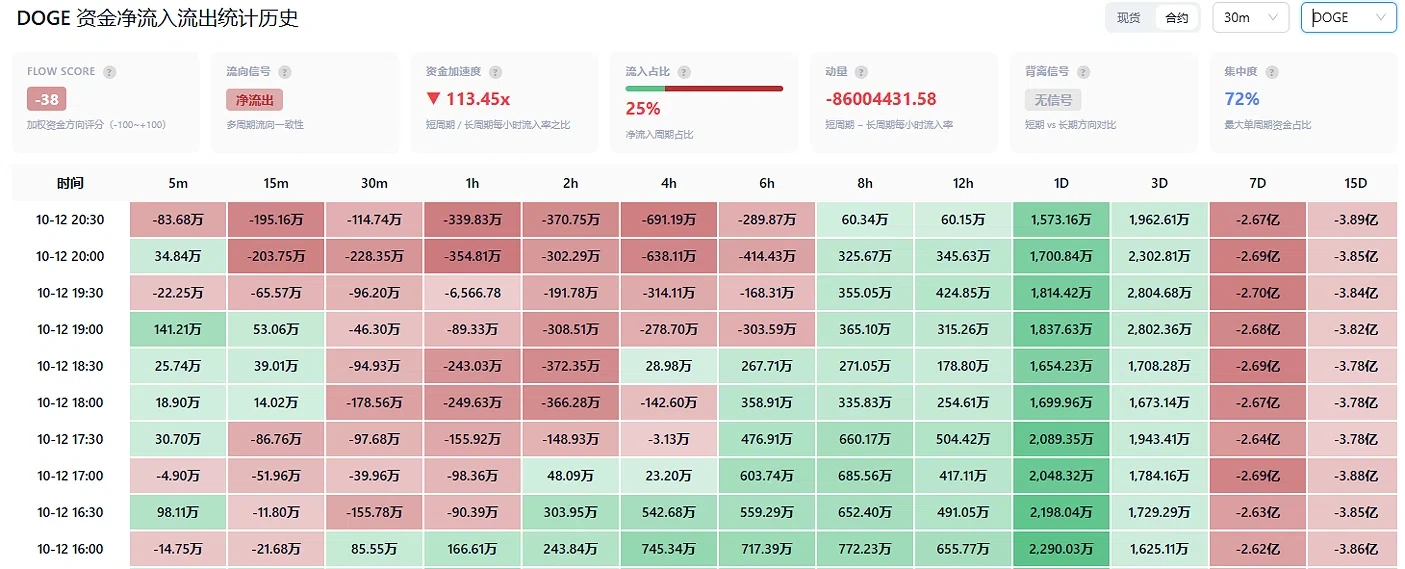Click the 1D column header
1405x569 pixels.
coord(1060,183)
